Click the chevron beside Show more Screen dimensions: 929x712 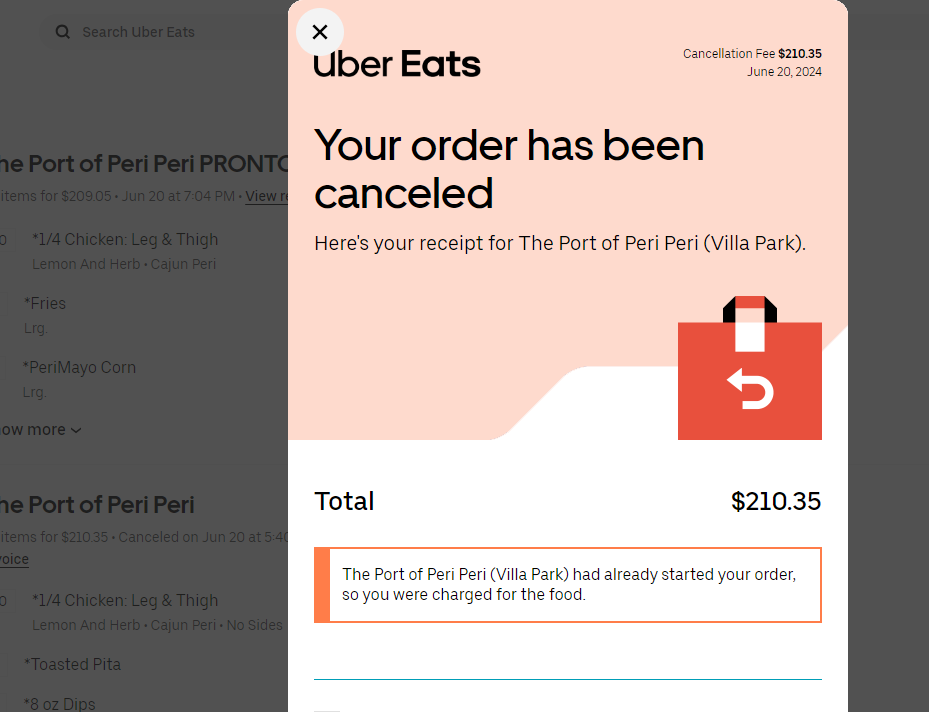coord(77,431)
